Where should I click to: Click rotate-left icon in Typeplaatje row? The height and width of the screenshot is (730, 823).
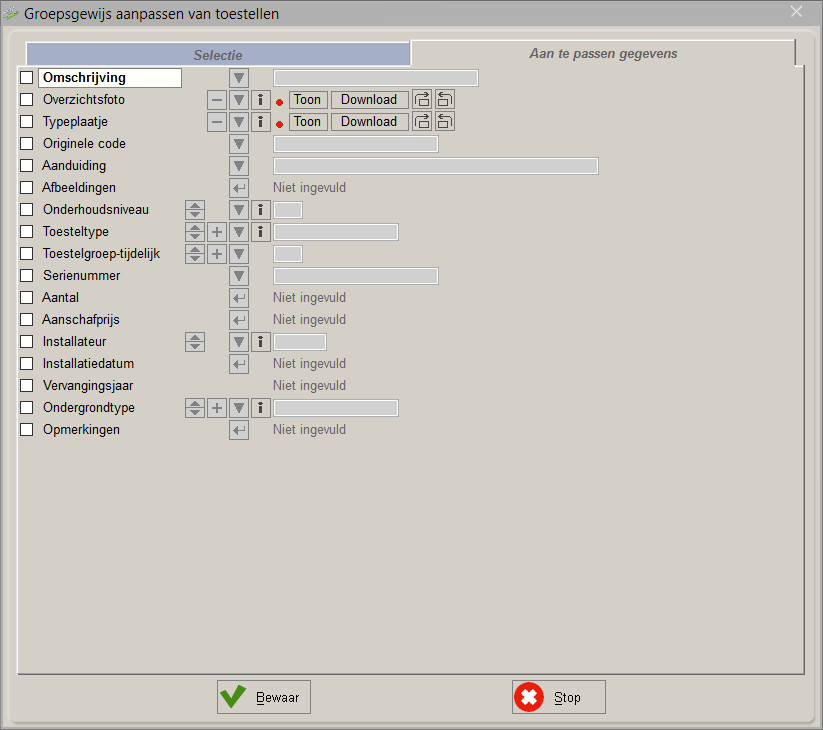[x=445, y=122]
